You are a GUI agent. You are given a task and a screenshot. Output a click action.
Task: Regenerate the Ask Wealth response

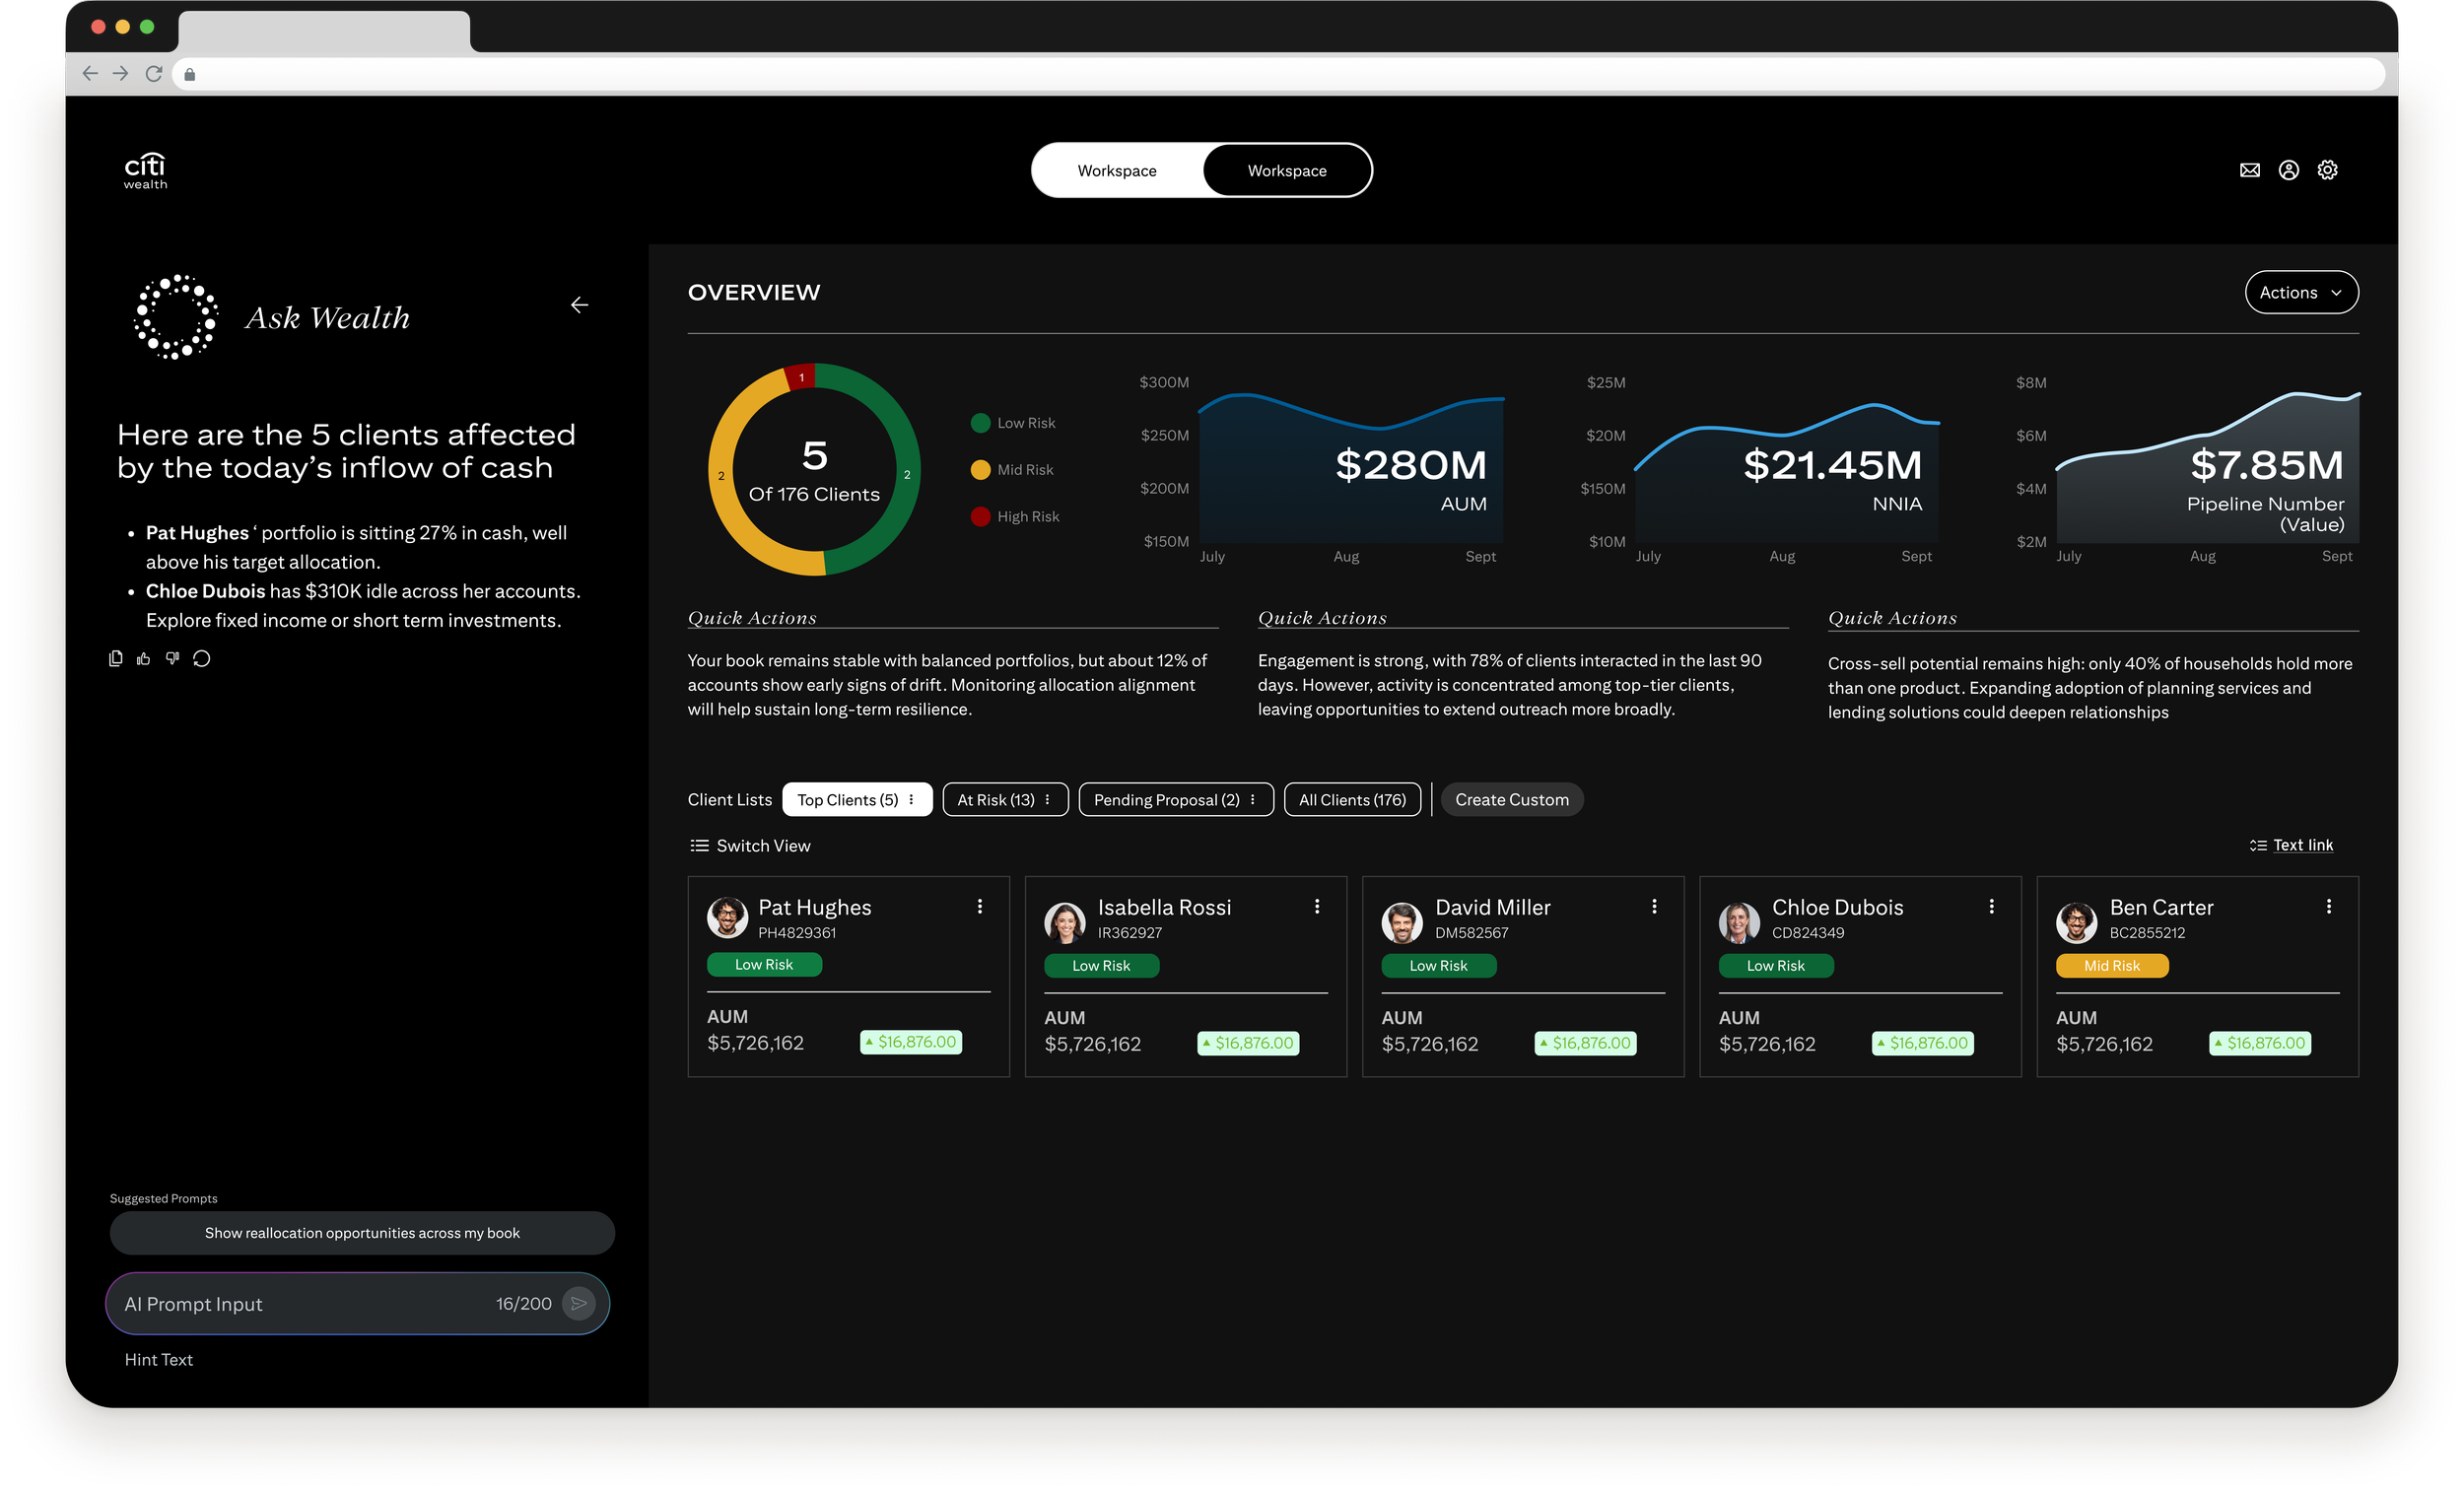tap(202, 658)
